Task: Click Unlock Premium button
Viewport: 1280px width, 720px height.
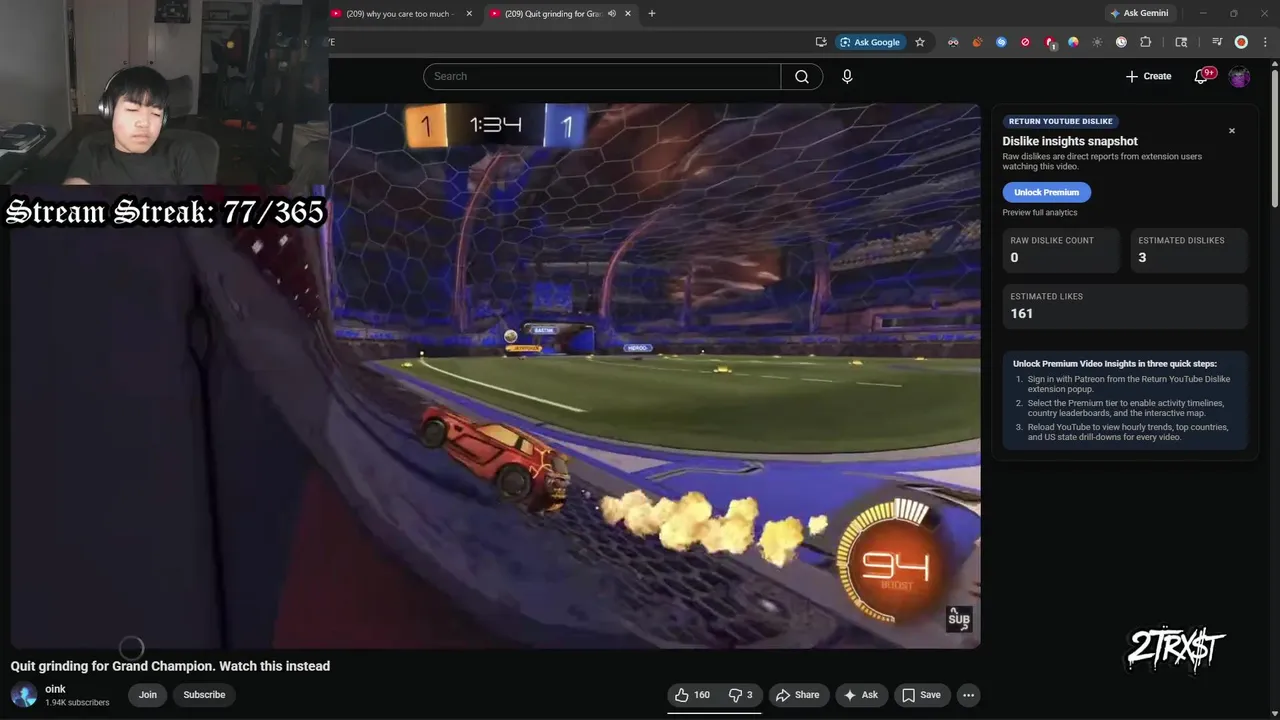Action: point(1046,192)
